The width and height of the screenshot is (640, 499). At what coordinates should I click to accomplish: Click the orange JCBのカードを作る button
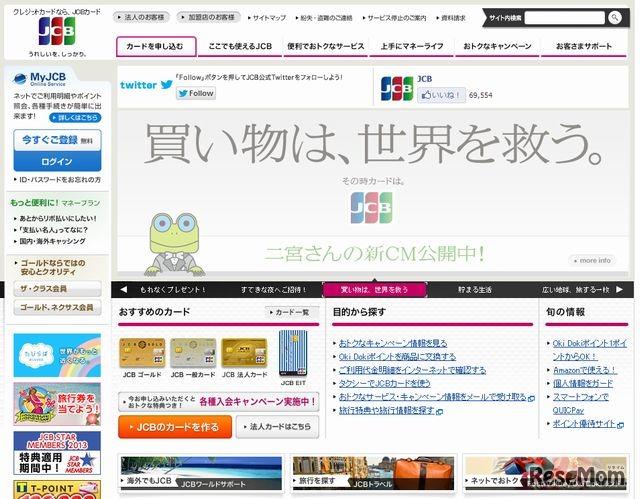coord(175,427)
